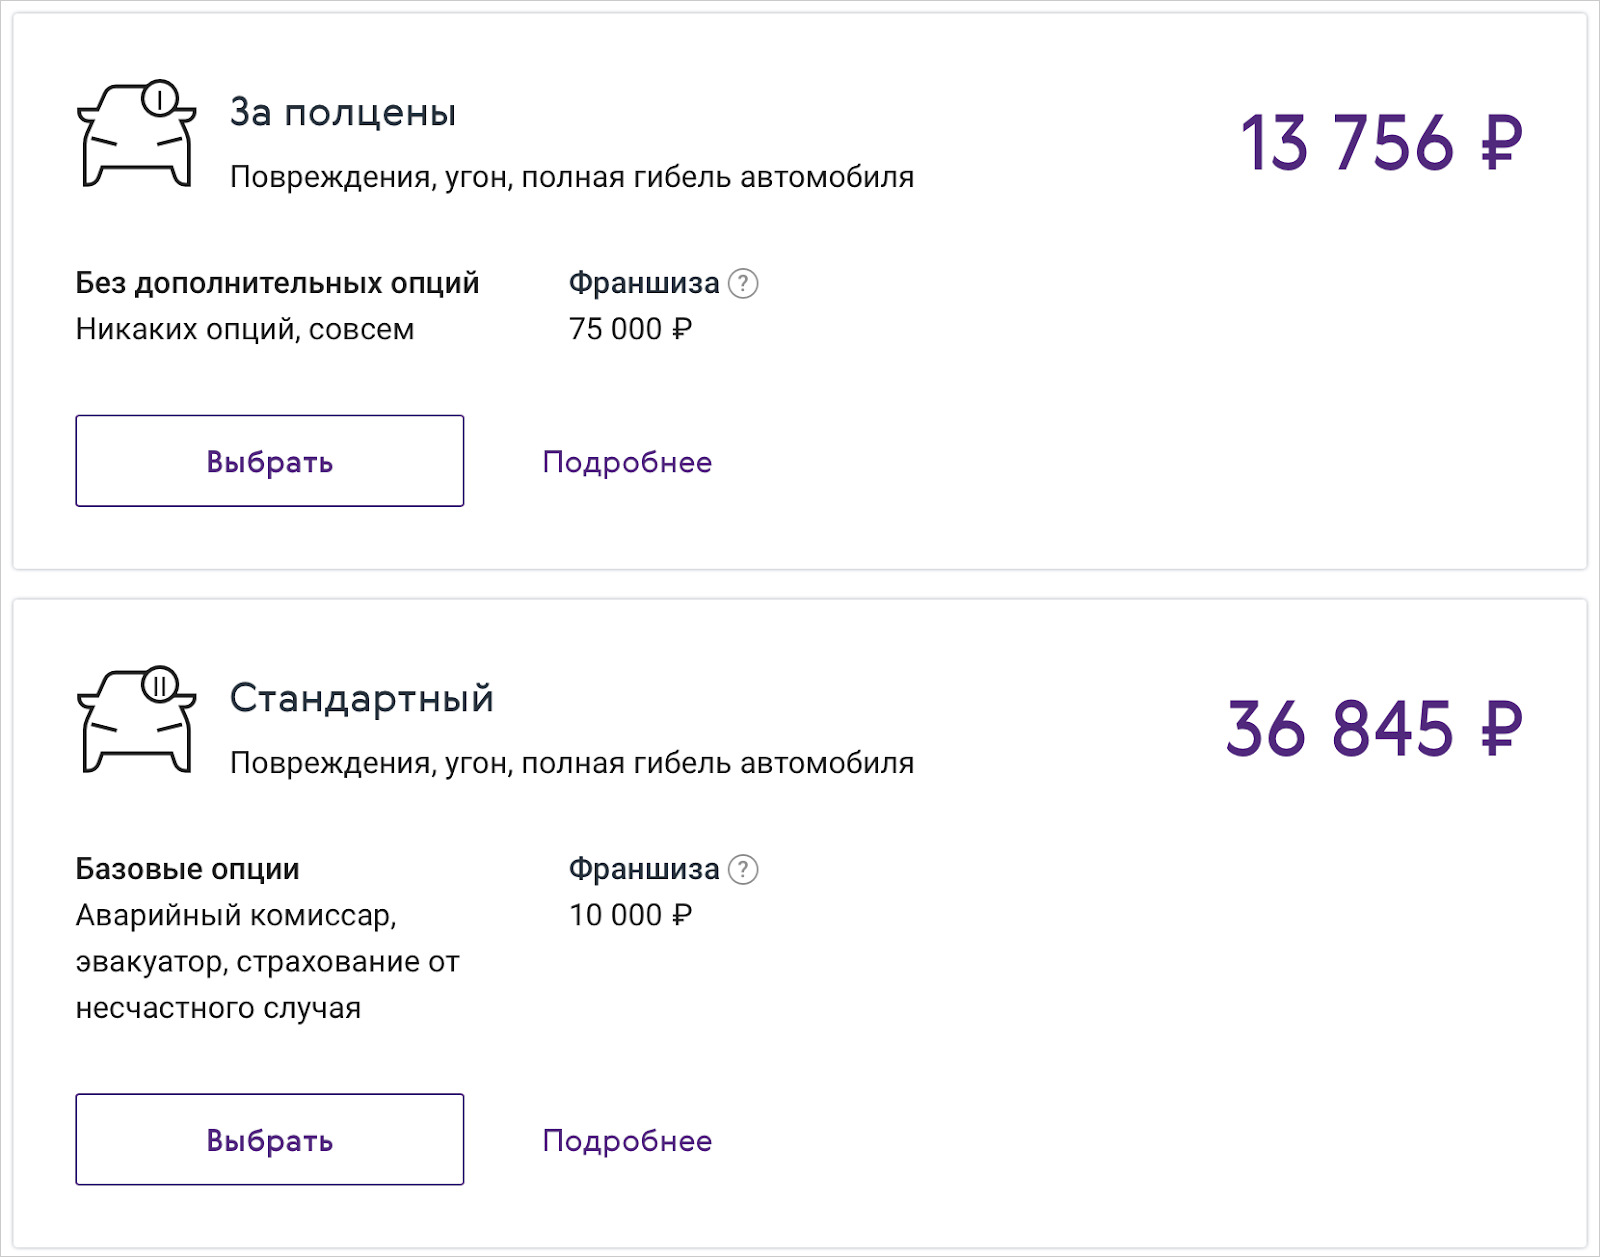This screenshot has height=1257, width=1600.
Task: Open Подробнее for the Стандартный plan
Action: tap(627, 1141)
